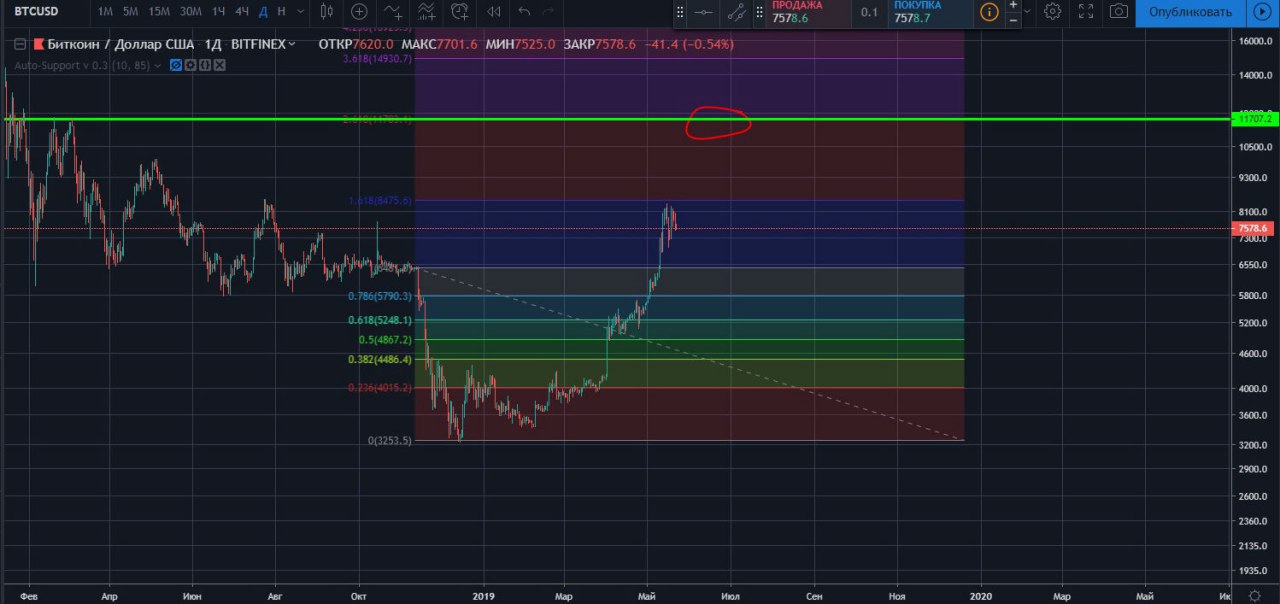Remove the Auto-Support indicator with X
Image resolution: width=1280 pixels, height=604 pixels.
[x=220, y=65]
